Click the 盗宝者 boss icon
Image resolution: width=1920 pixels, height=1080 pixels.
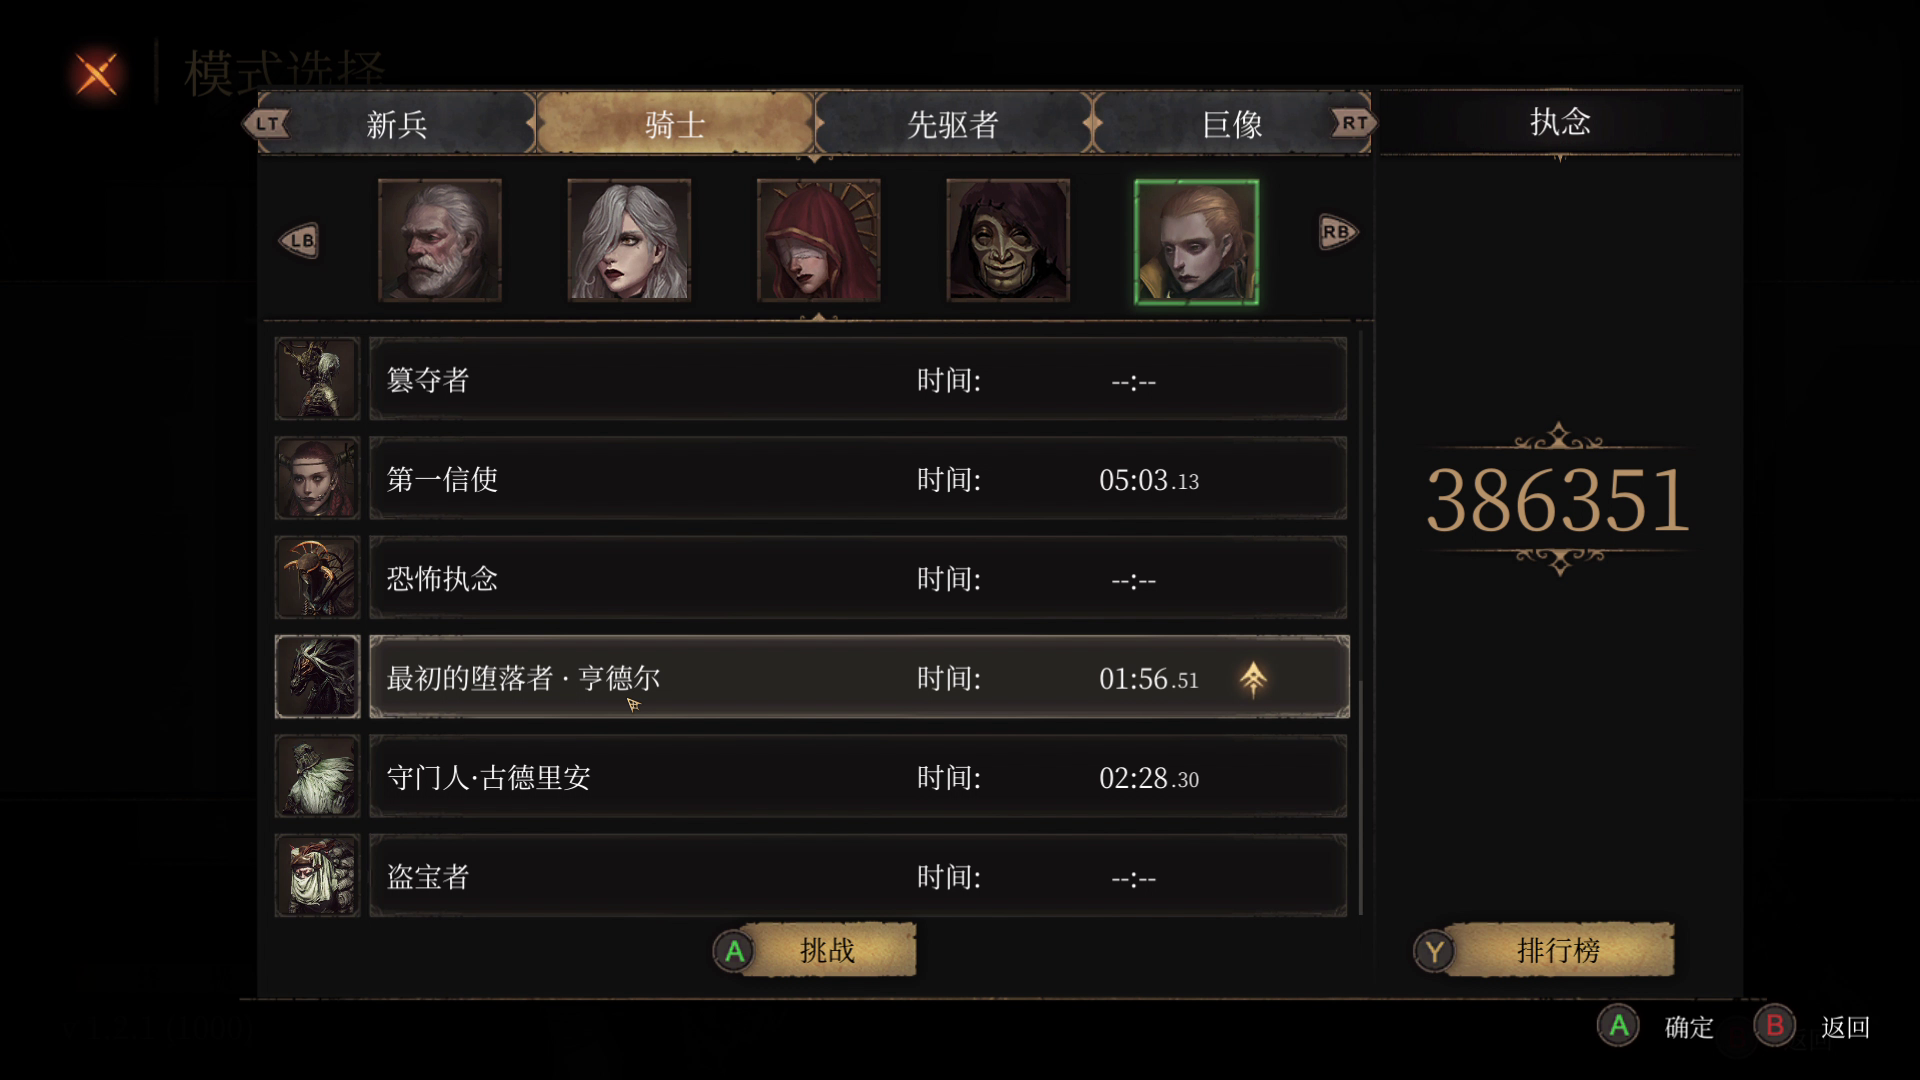317,876
